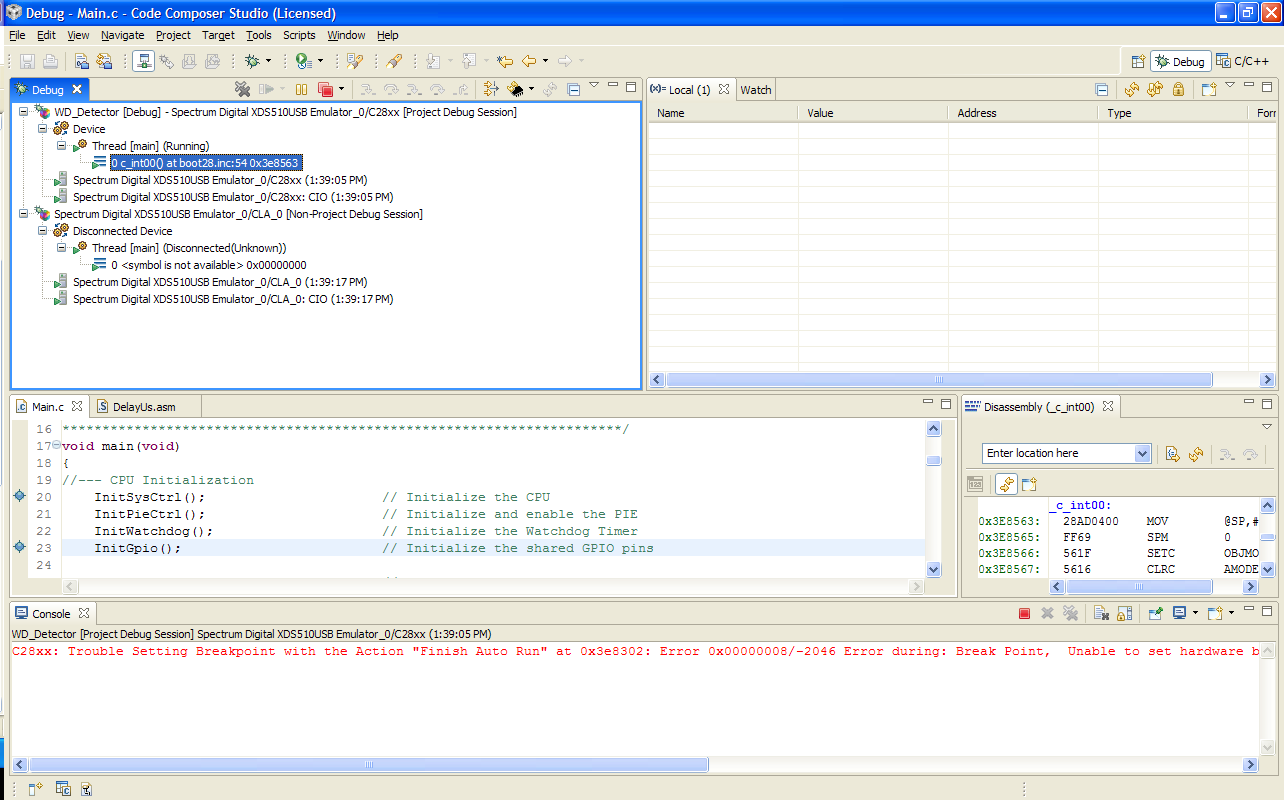Toggle breakpoint marker at line 23
1284x800 pixels.
[x=18, y=547]
